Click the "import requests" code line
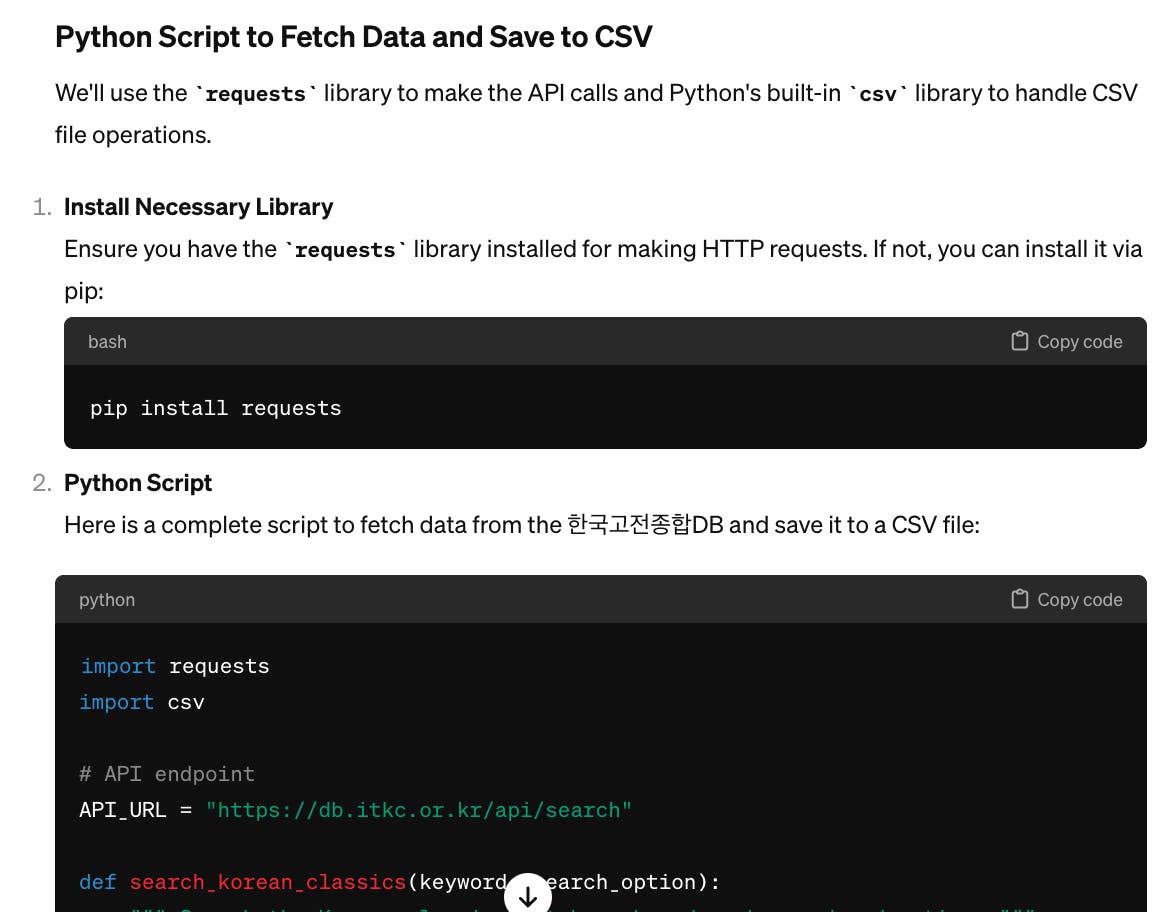This screenshot has height=912, width=1170. pyautogui.click(x=175, y=666)
